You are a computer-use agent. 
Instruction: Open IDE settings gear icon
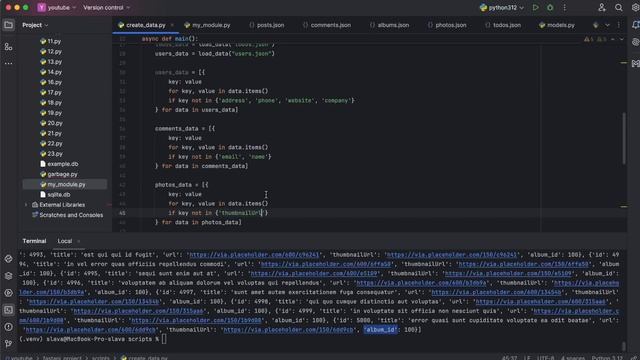pyautogui.click(x=636, y=7)
